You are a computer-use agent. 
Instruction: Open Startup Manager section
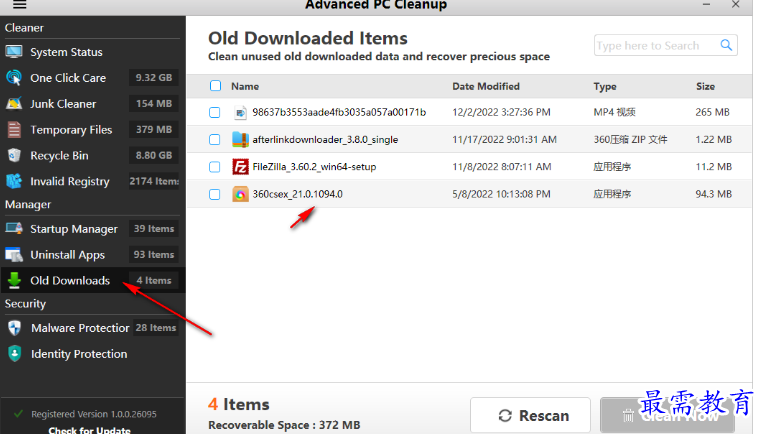tap(92, 228)
